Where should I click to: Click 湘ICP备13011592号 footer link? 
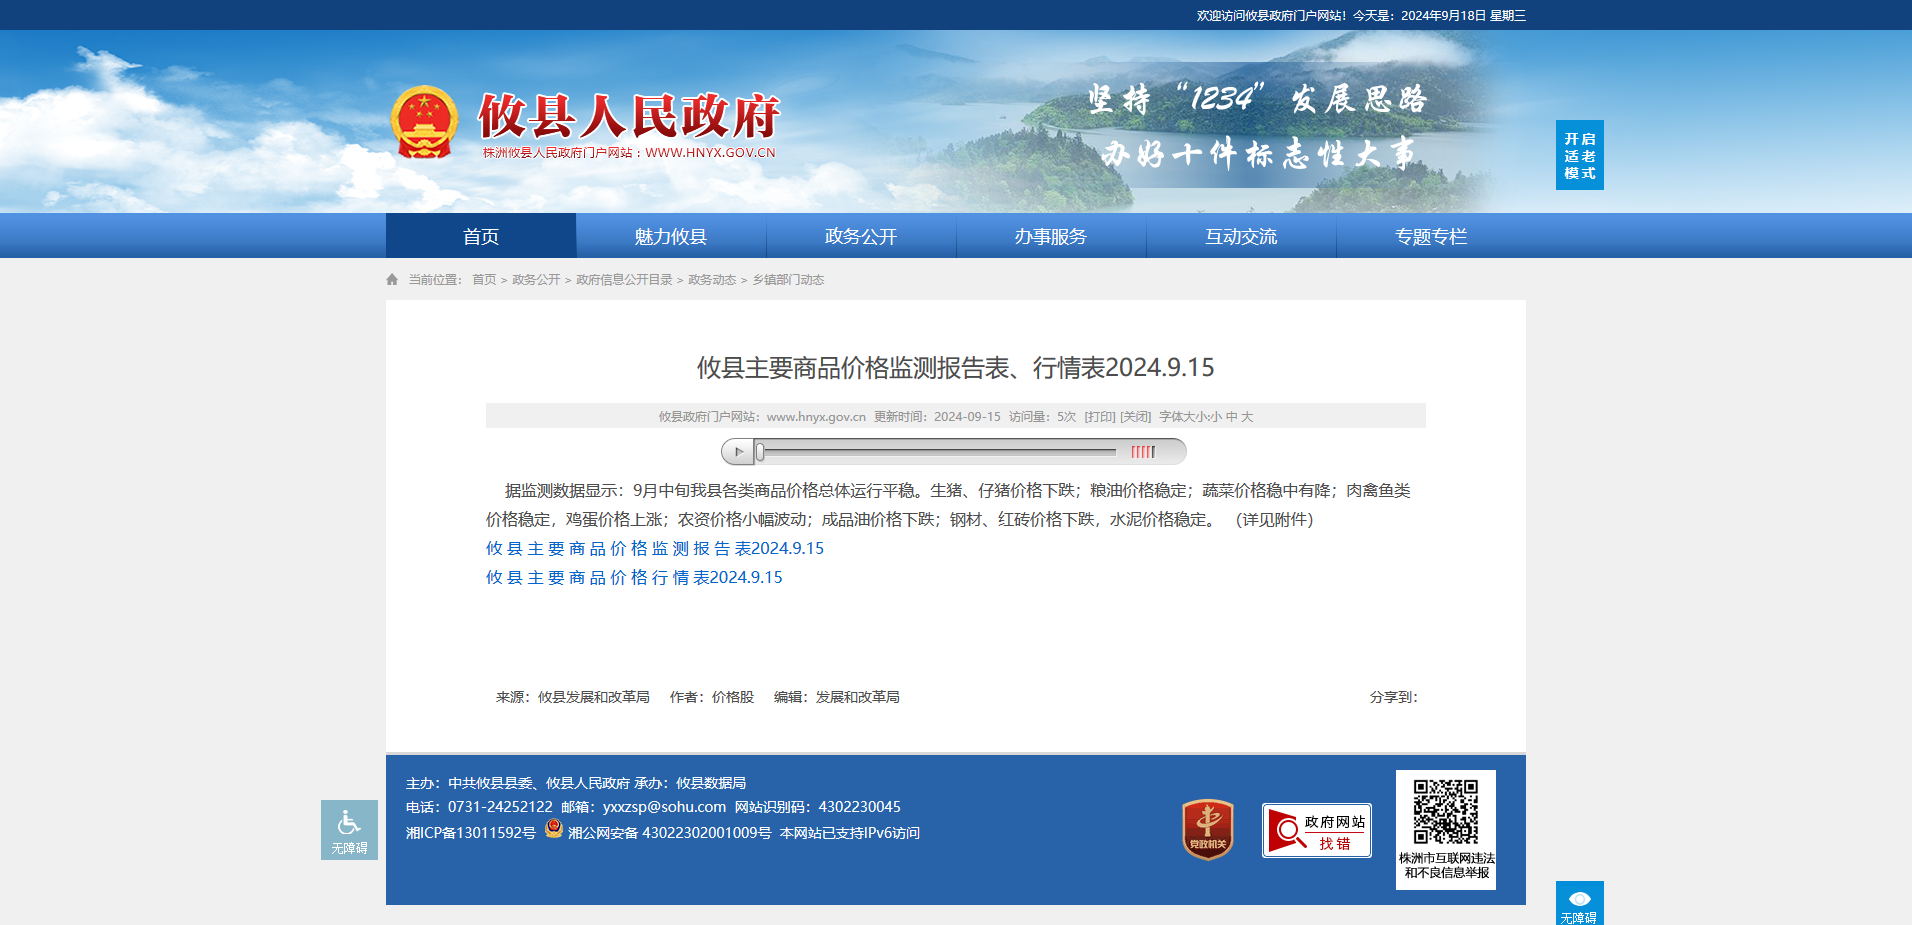tap(471, 833)
